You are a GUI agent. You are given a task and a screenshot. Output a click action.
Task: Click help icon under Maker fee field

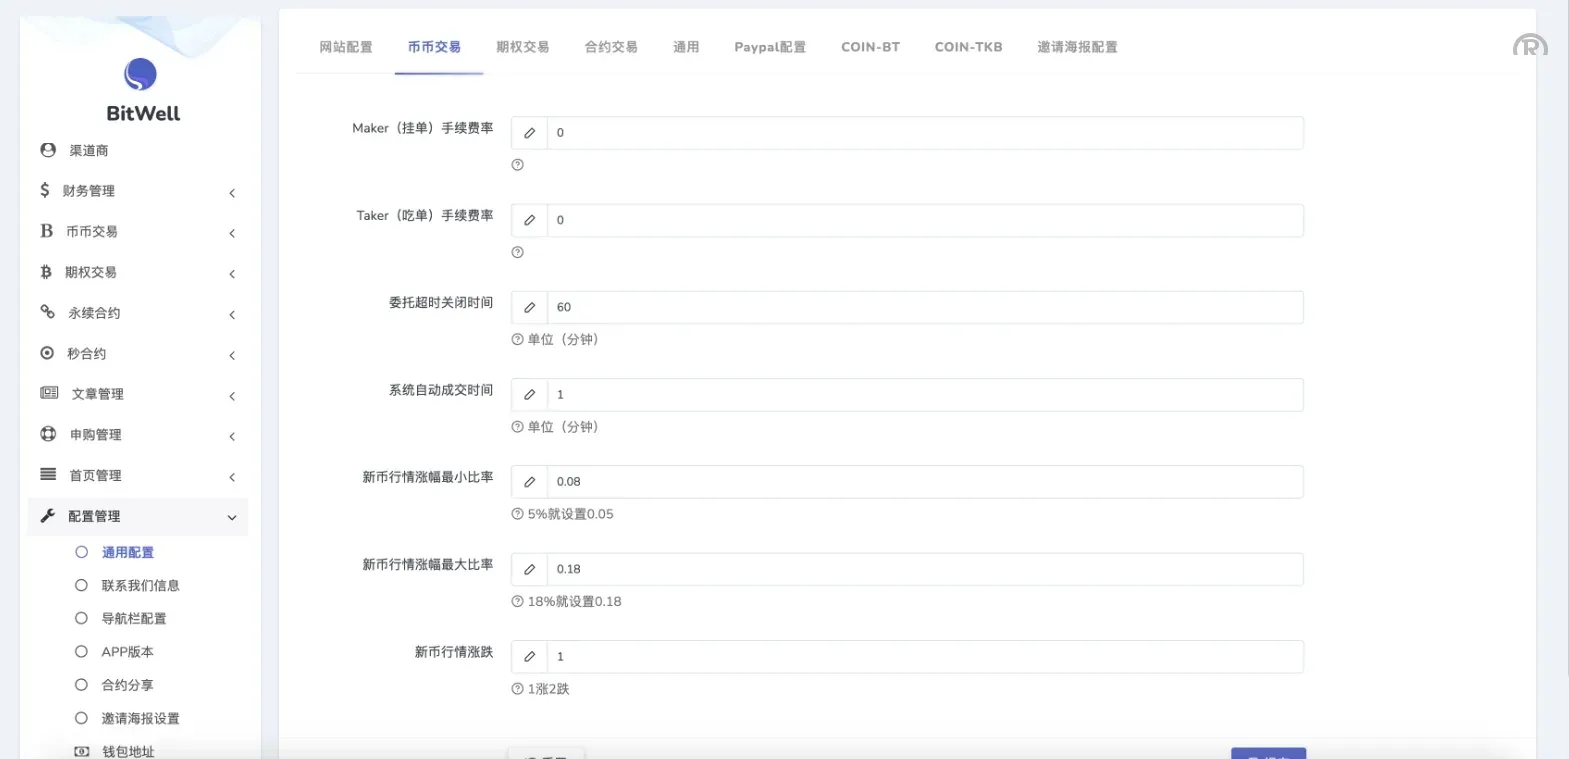click(x=518, y=165)
